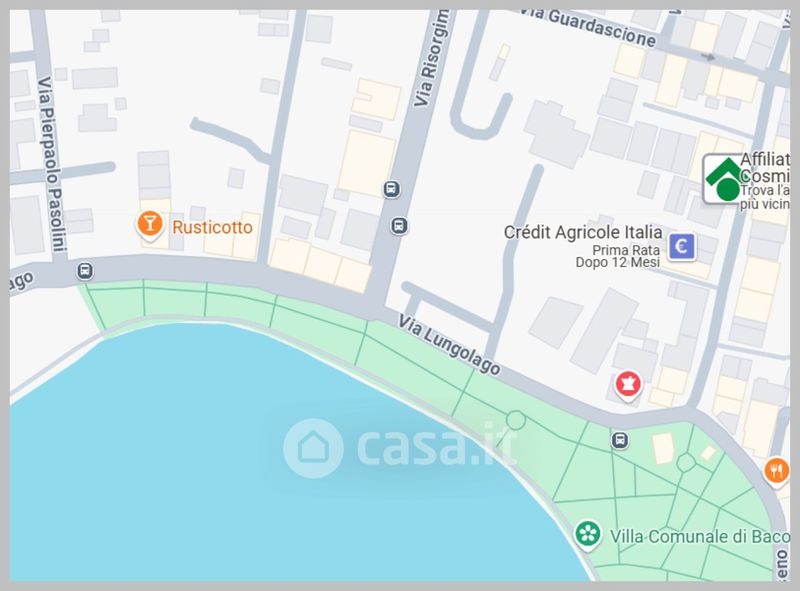Click the bus stop beside Villa Comunale park
The height and width of the screenshot is (591, 800).
point(619,439)
